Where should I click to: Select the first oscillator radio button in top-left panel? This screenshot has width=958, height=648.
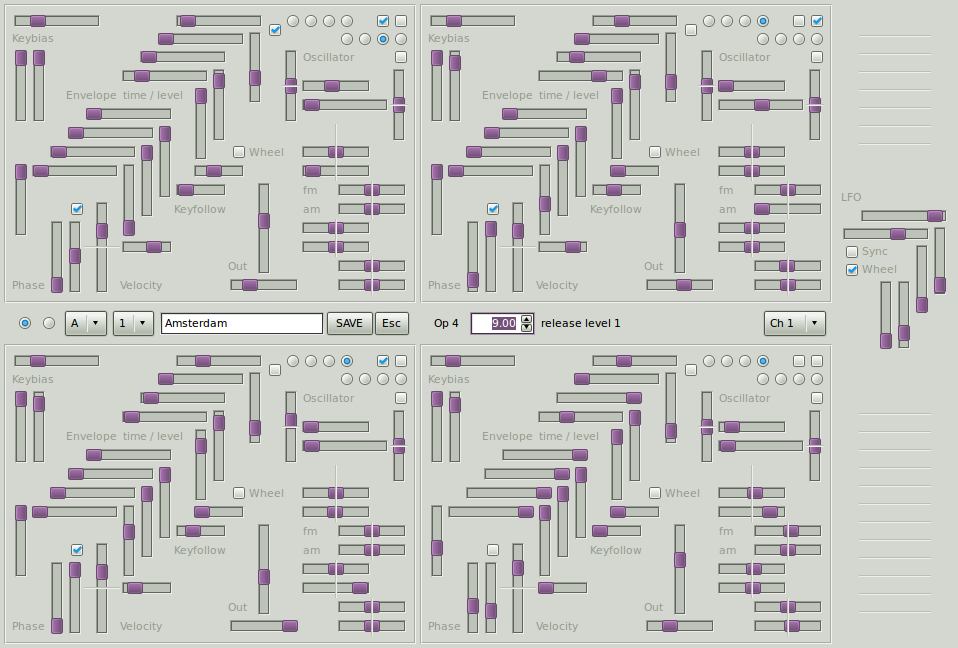coord(294,20)
